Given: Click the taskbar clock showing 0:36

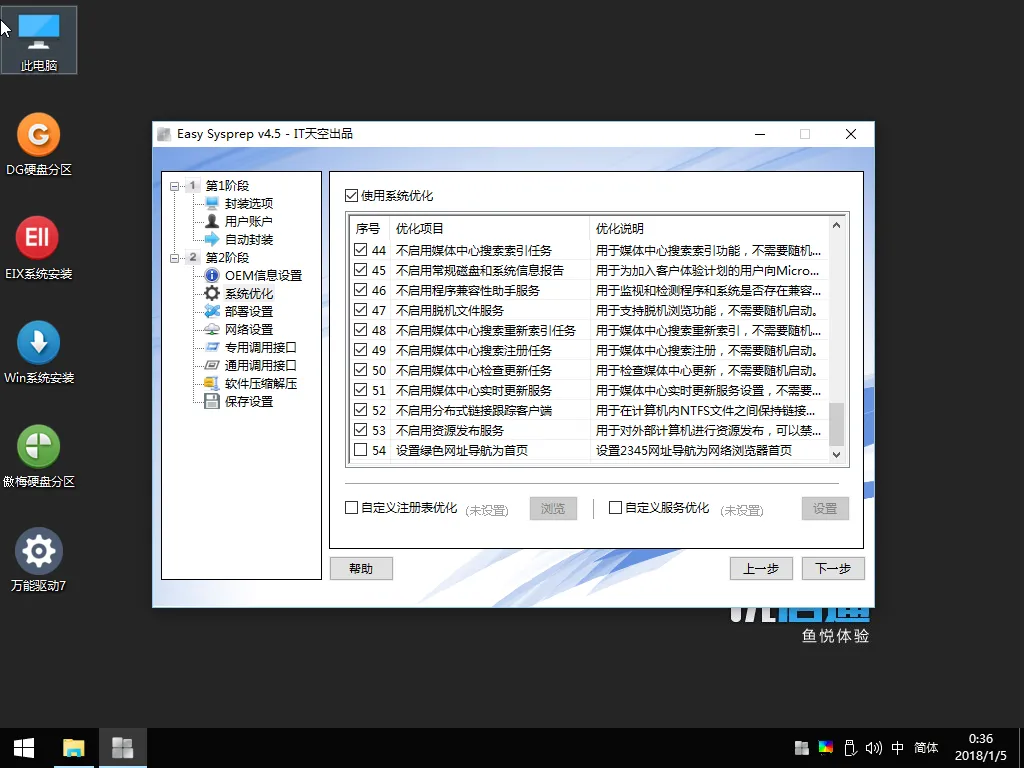Looking at the screenshot, I should [x=981, y=748].
